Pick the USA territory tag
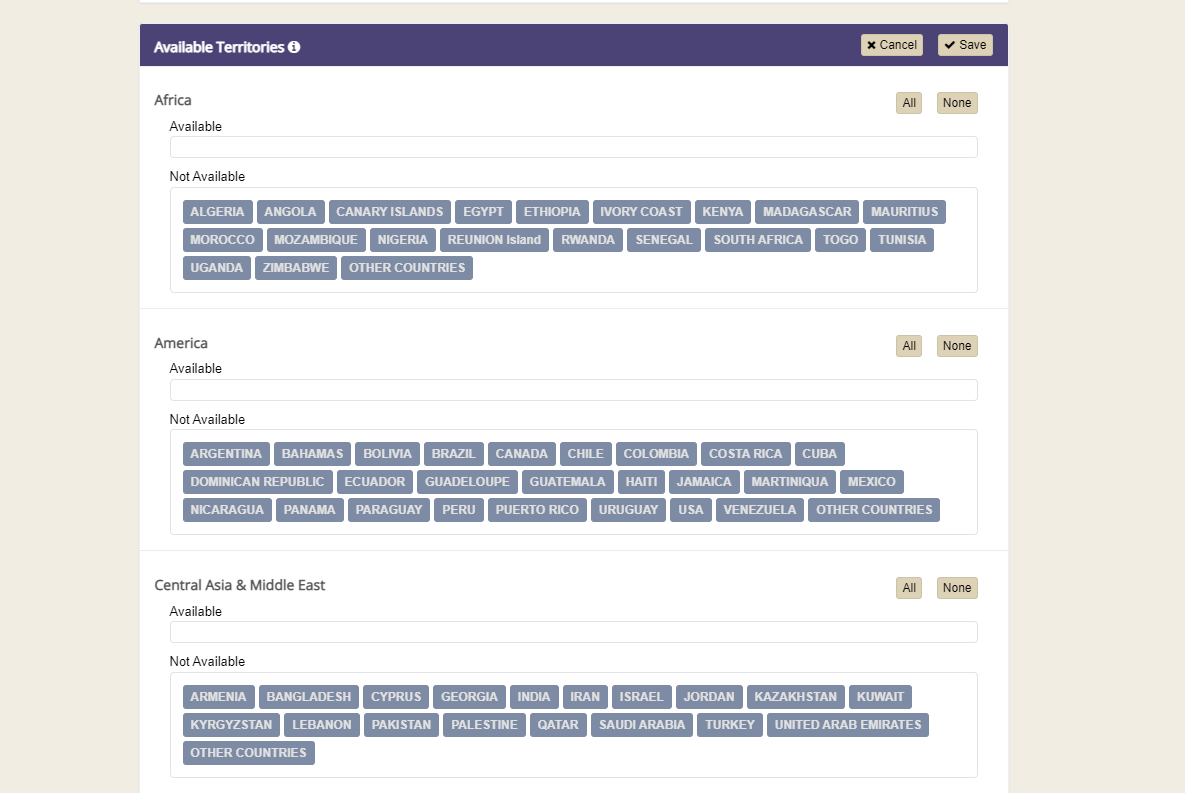The image size is (1185, 793). click(690, 510)
